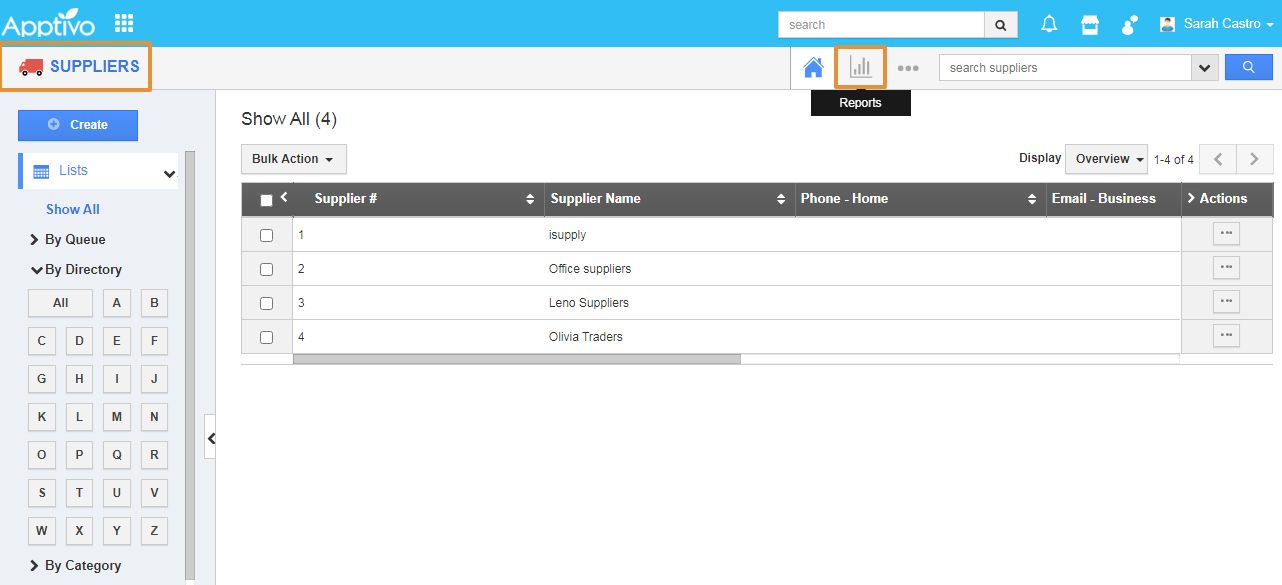Click into the search suppliers field
This screenshot has height=585, width=1282.
1065,68
